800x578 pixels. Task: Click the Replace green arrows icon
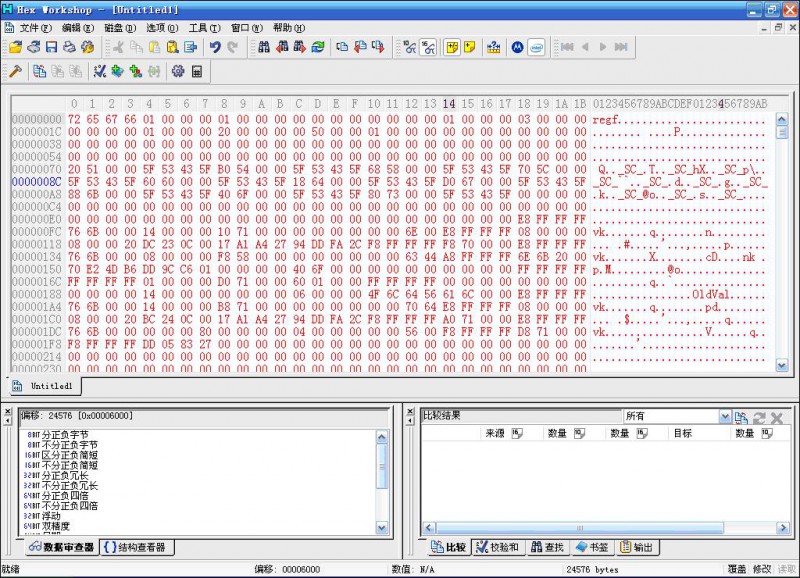318,47
